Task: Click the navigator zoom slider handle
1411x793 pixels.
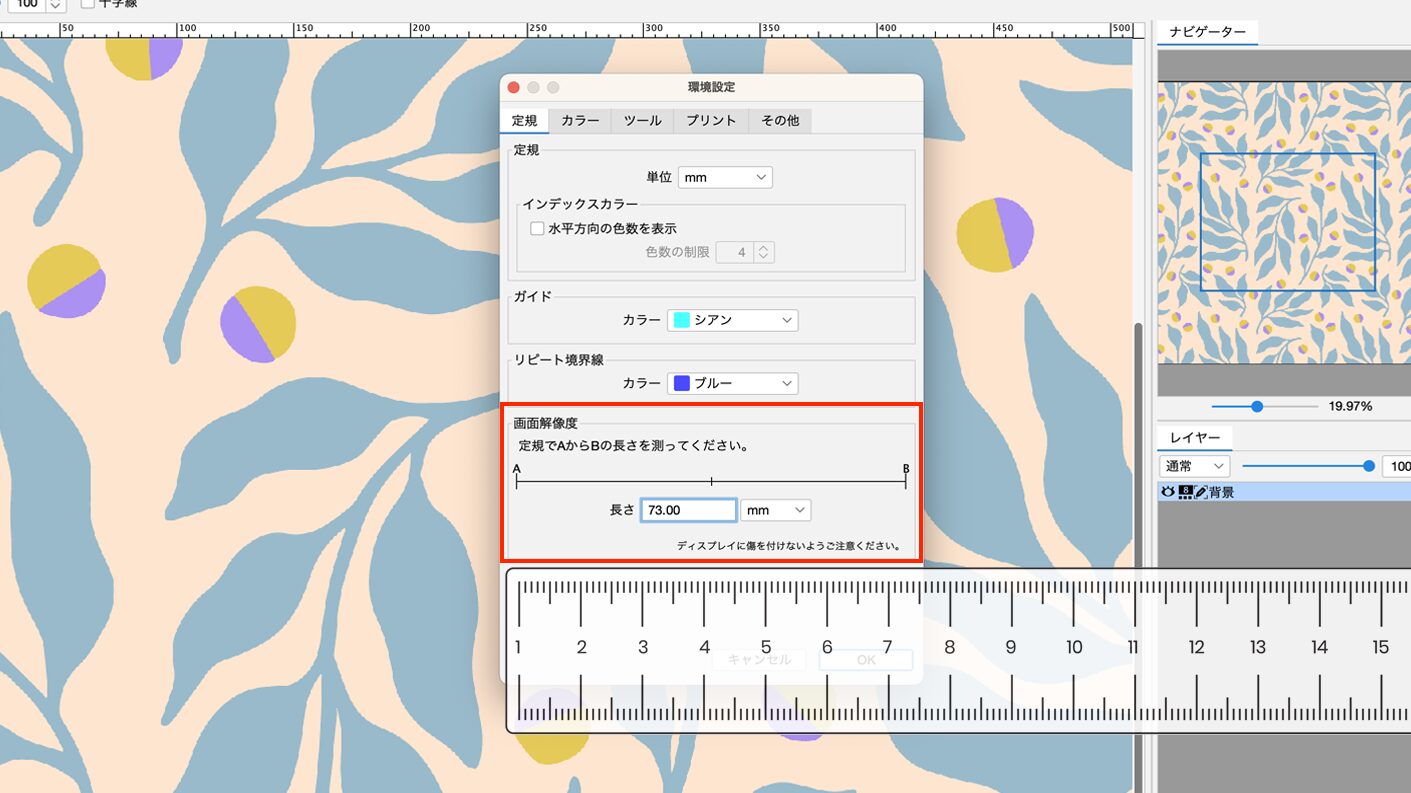Action: [1257, 406]
